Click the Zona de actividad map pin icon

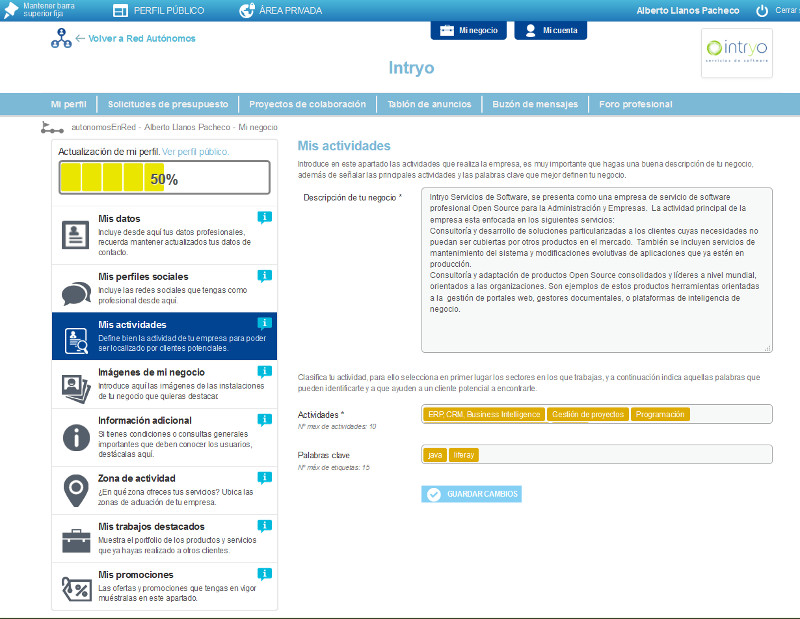point(76,490)
